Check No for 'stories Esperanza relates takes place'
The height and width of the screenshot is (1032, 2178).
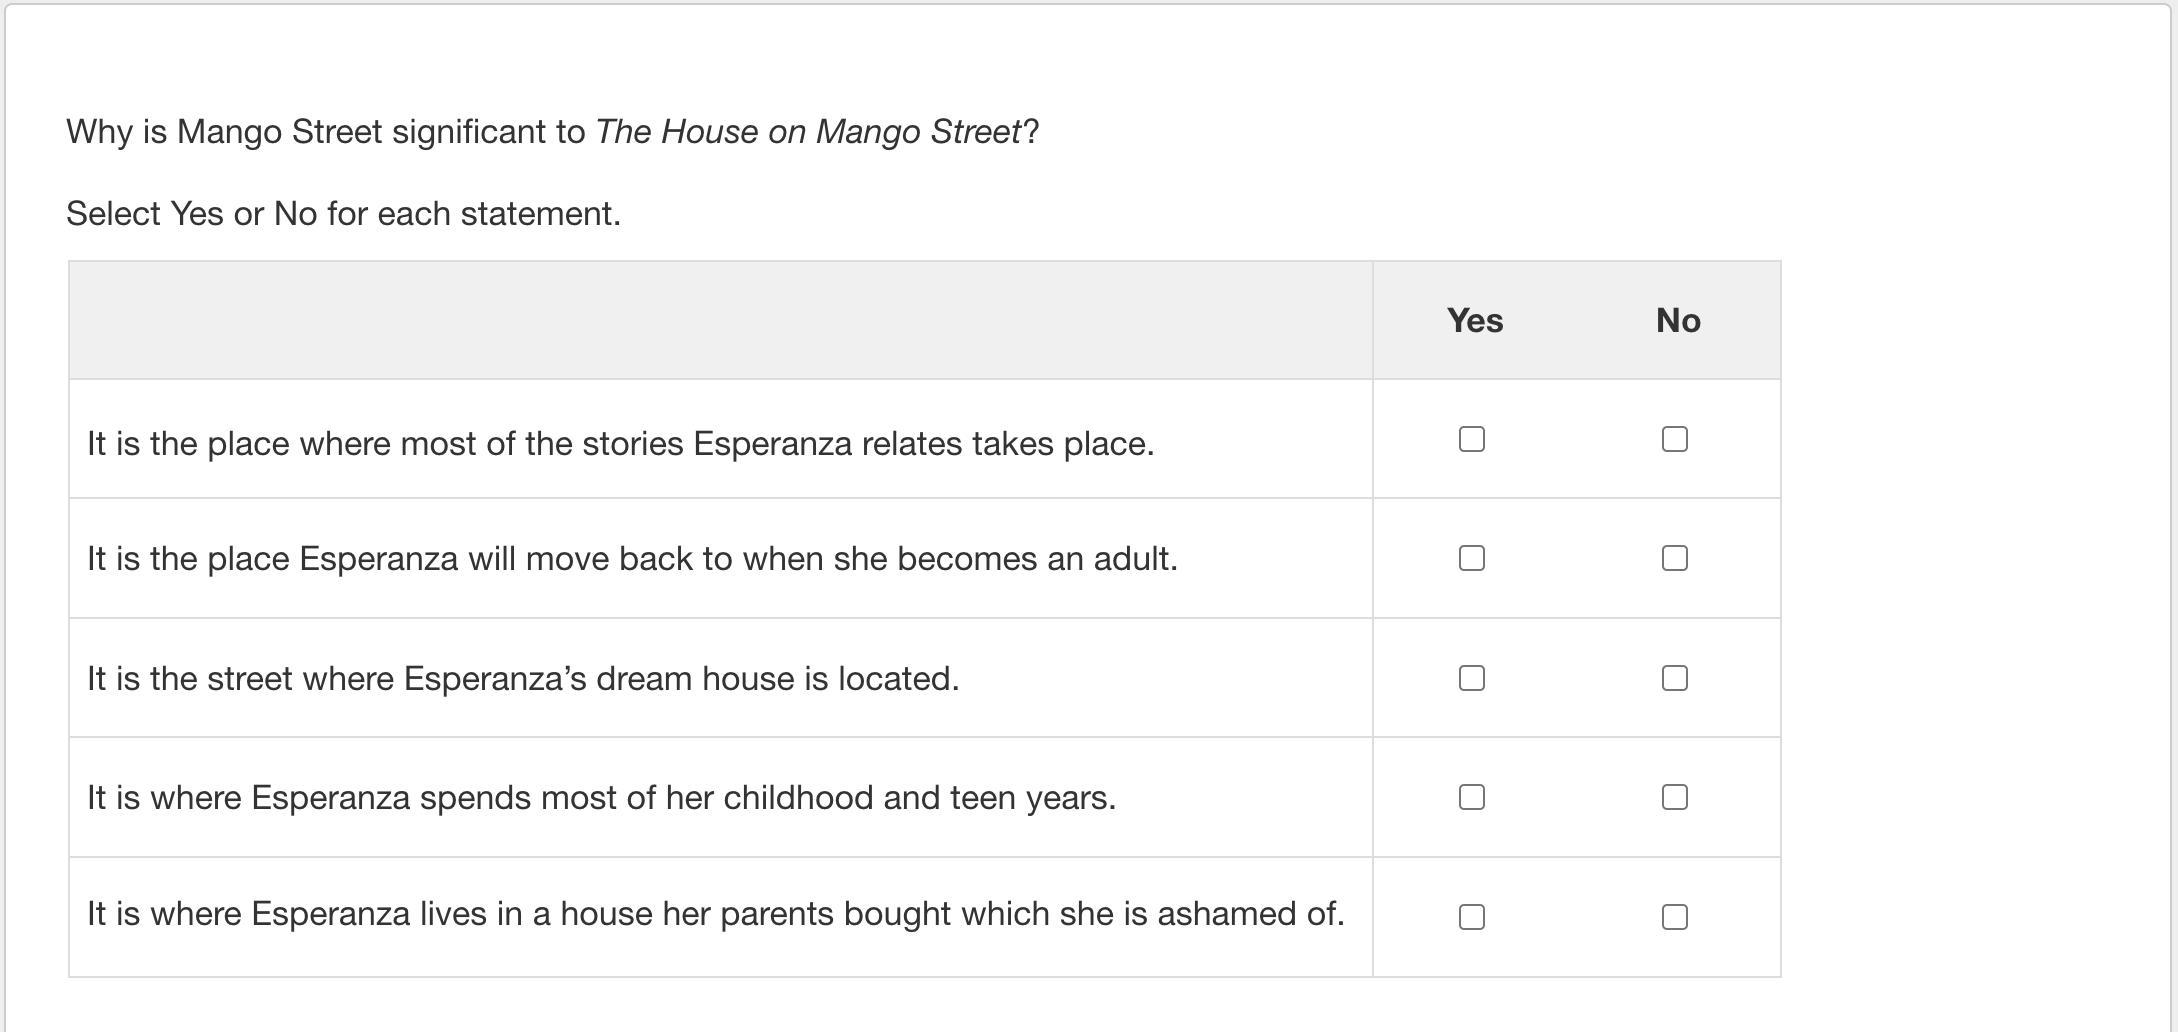click(1674, 439)
